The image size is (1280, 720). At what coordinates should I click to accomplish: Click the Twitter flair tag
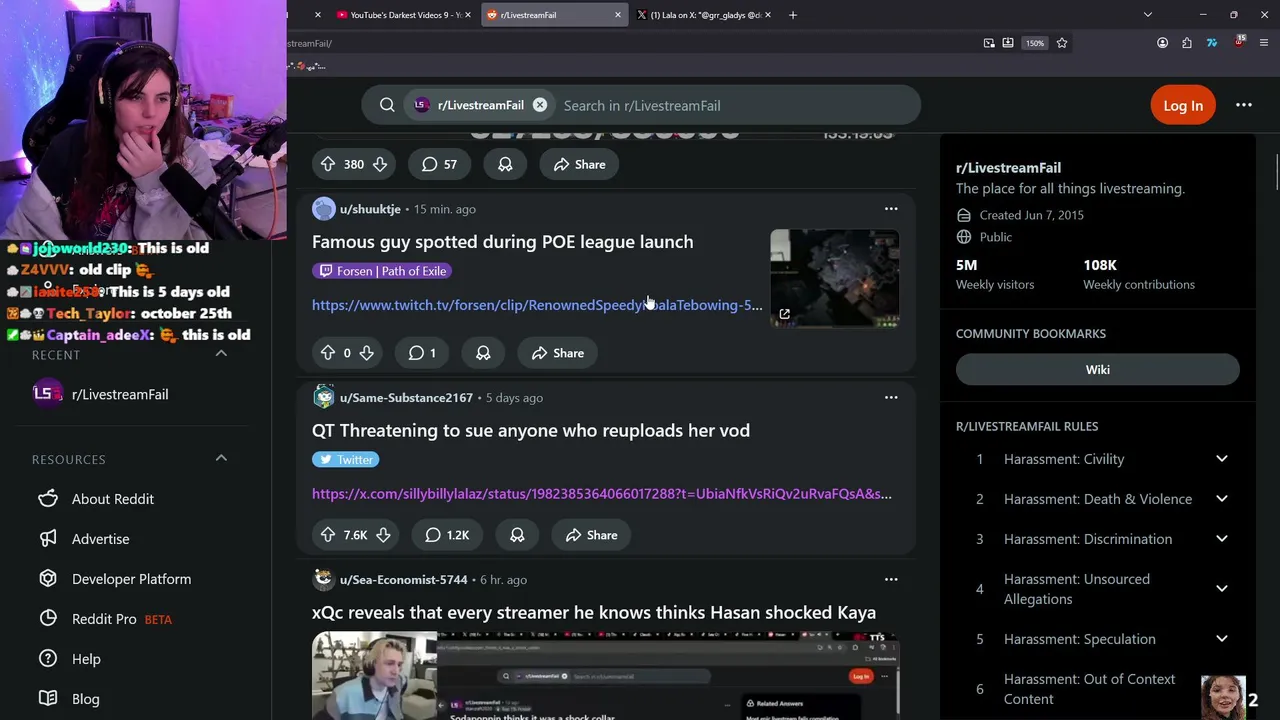coord(345,459)
